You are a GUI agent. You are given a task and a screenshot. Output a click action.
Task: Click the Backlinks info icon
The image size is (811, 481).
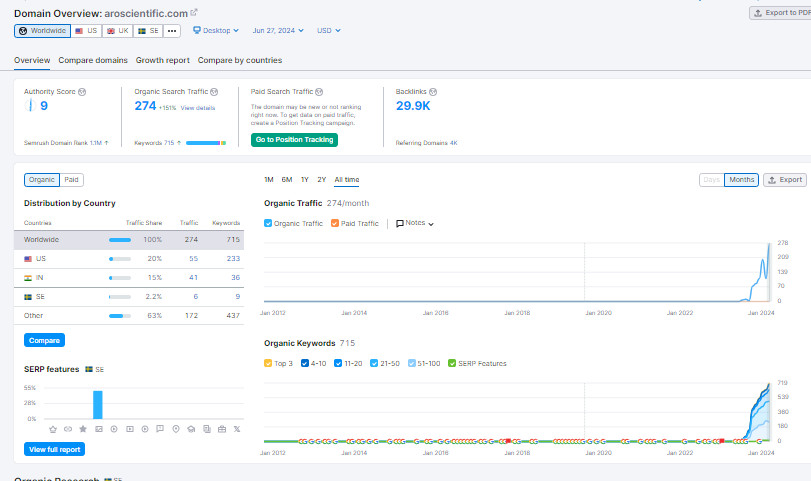[433, 92]
